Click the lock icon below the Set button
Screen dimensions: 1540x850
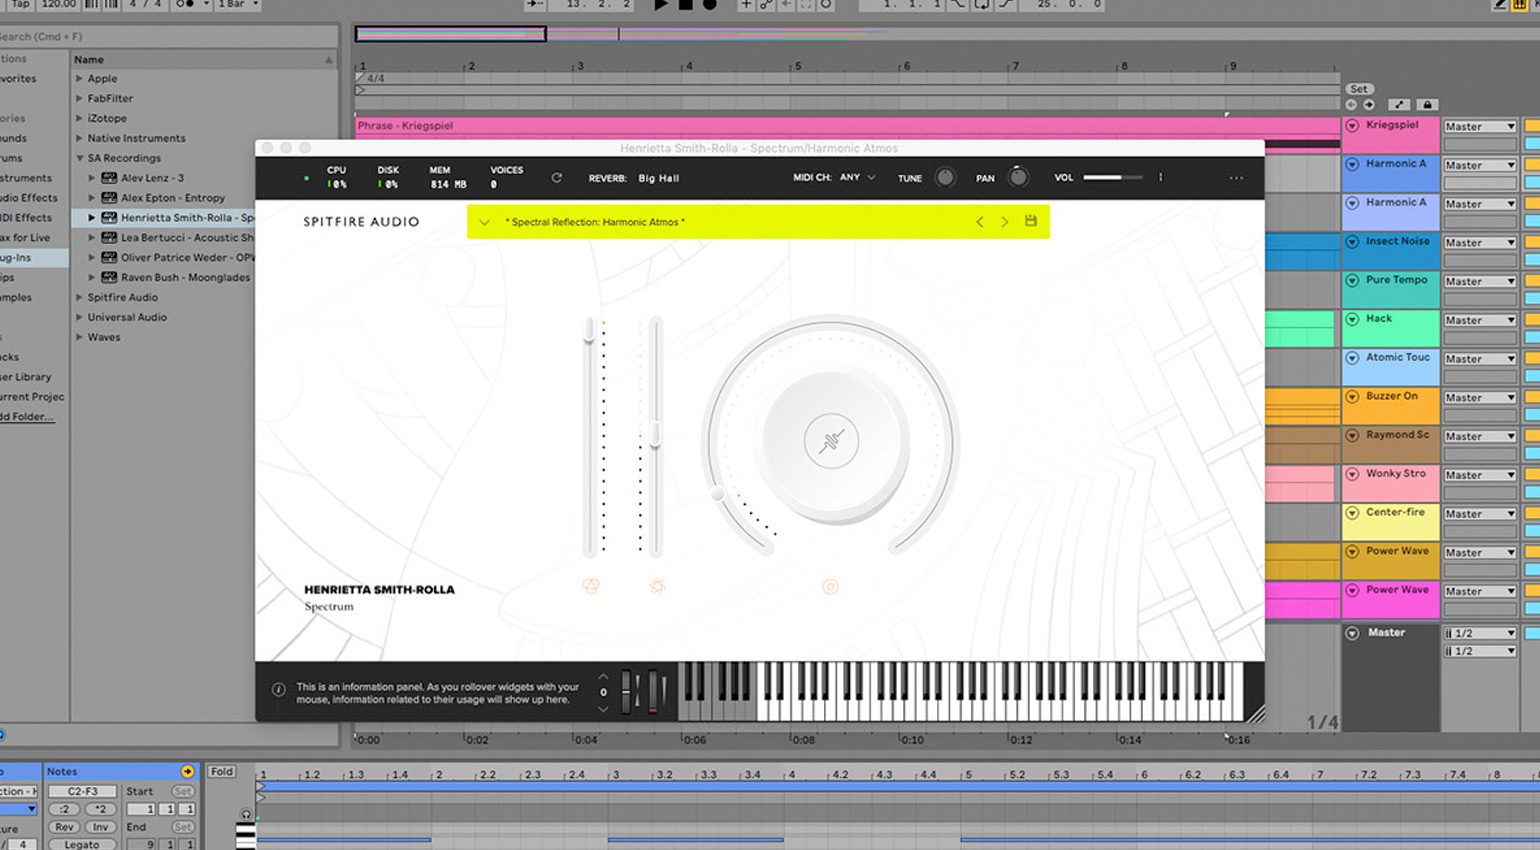(1427, 105)
